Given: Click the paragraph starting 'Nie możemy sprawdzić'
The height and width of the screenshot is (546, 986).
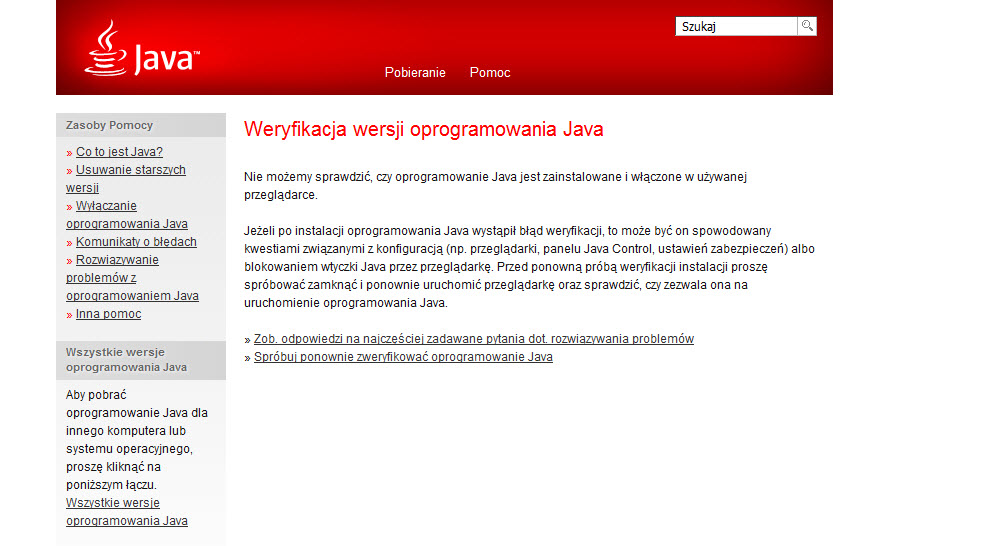Looking at the screenshot, I should click(x=496, y=186).
